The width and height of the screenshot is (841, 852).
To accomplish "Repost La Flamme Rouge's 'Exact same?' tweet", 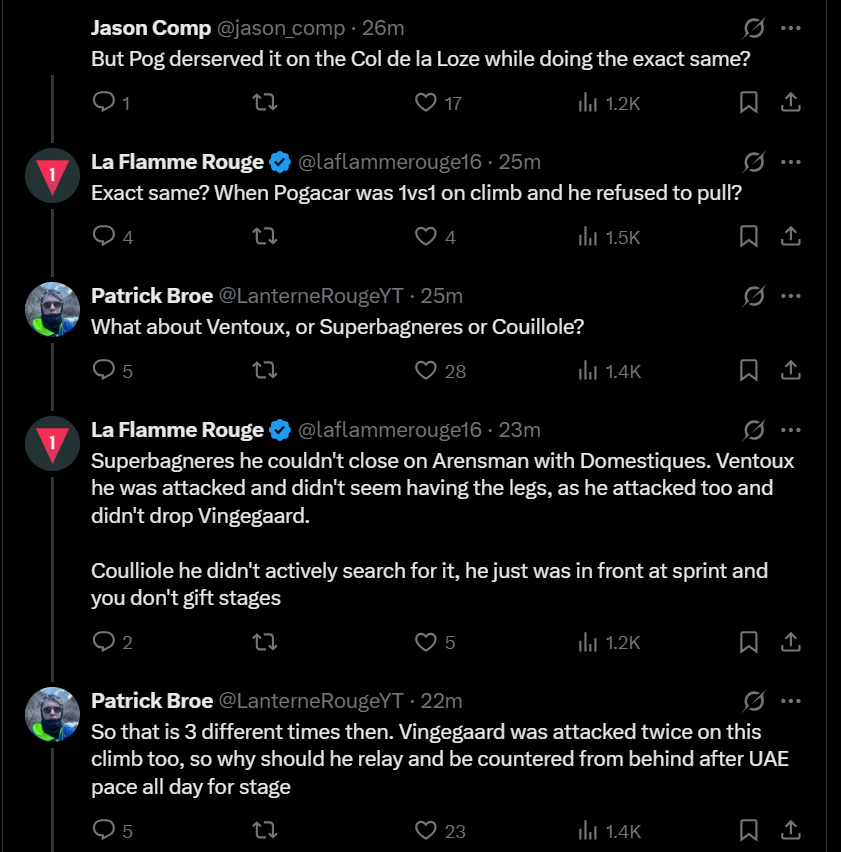I will pyautogui.click(x=266, y=236).
